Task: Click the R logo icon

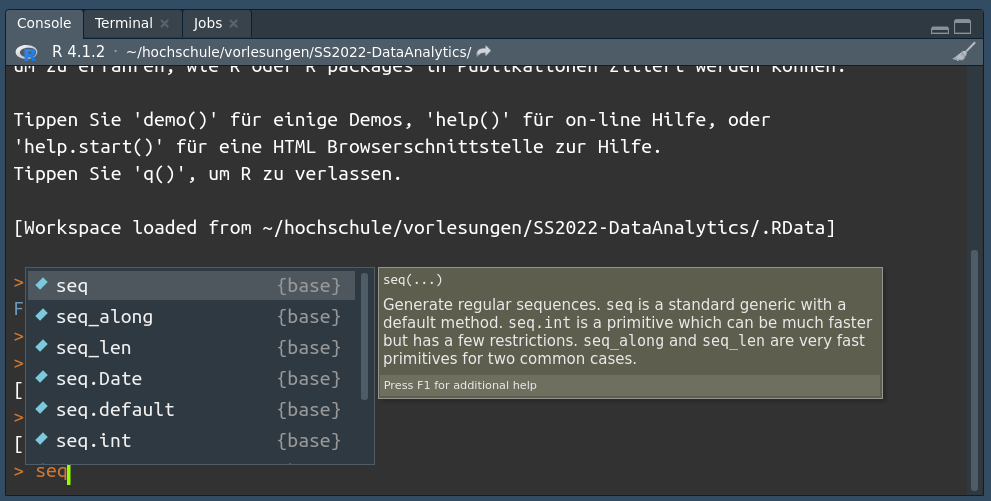Action: tap(28, 52)
